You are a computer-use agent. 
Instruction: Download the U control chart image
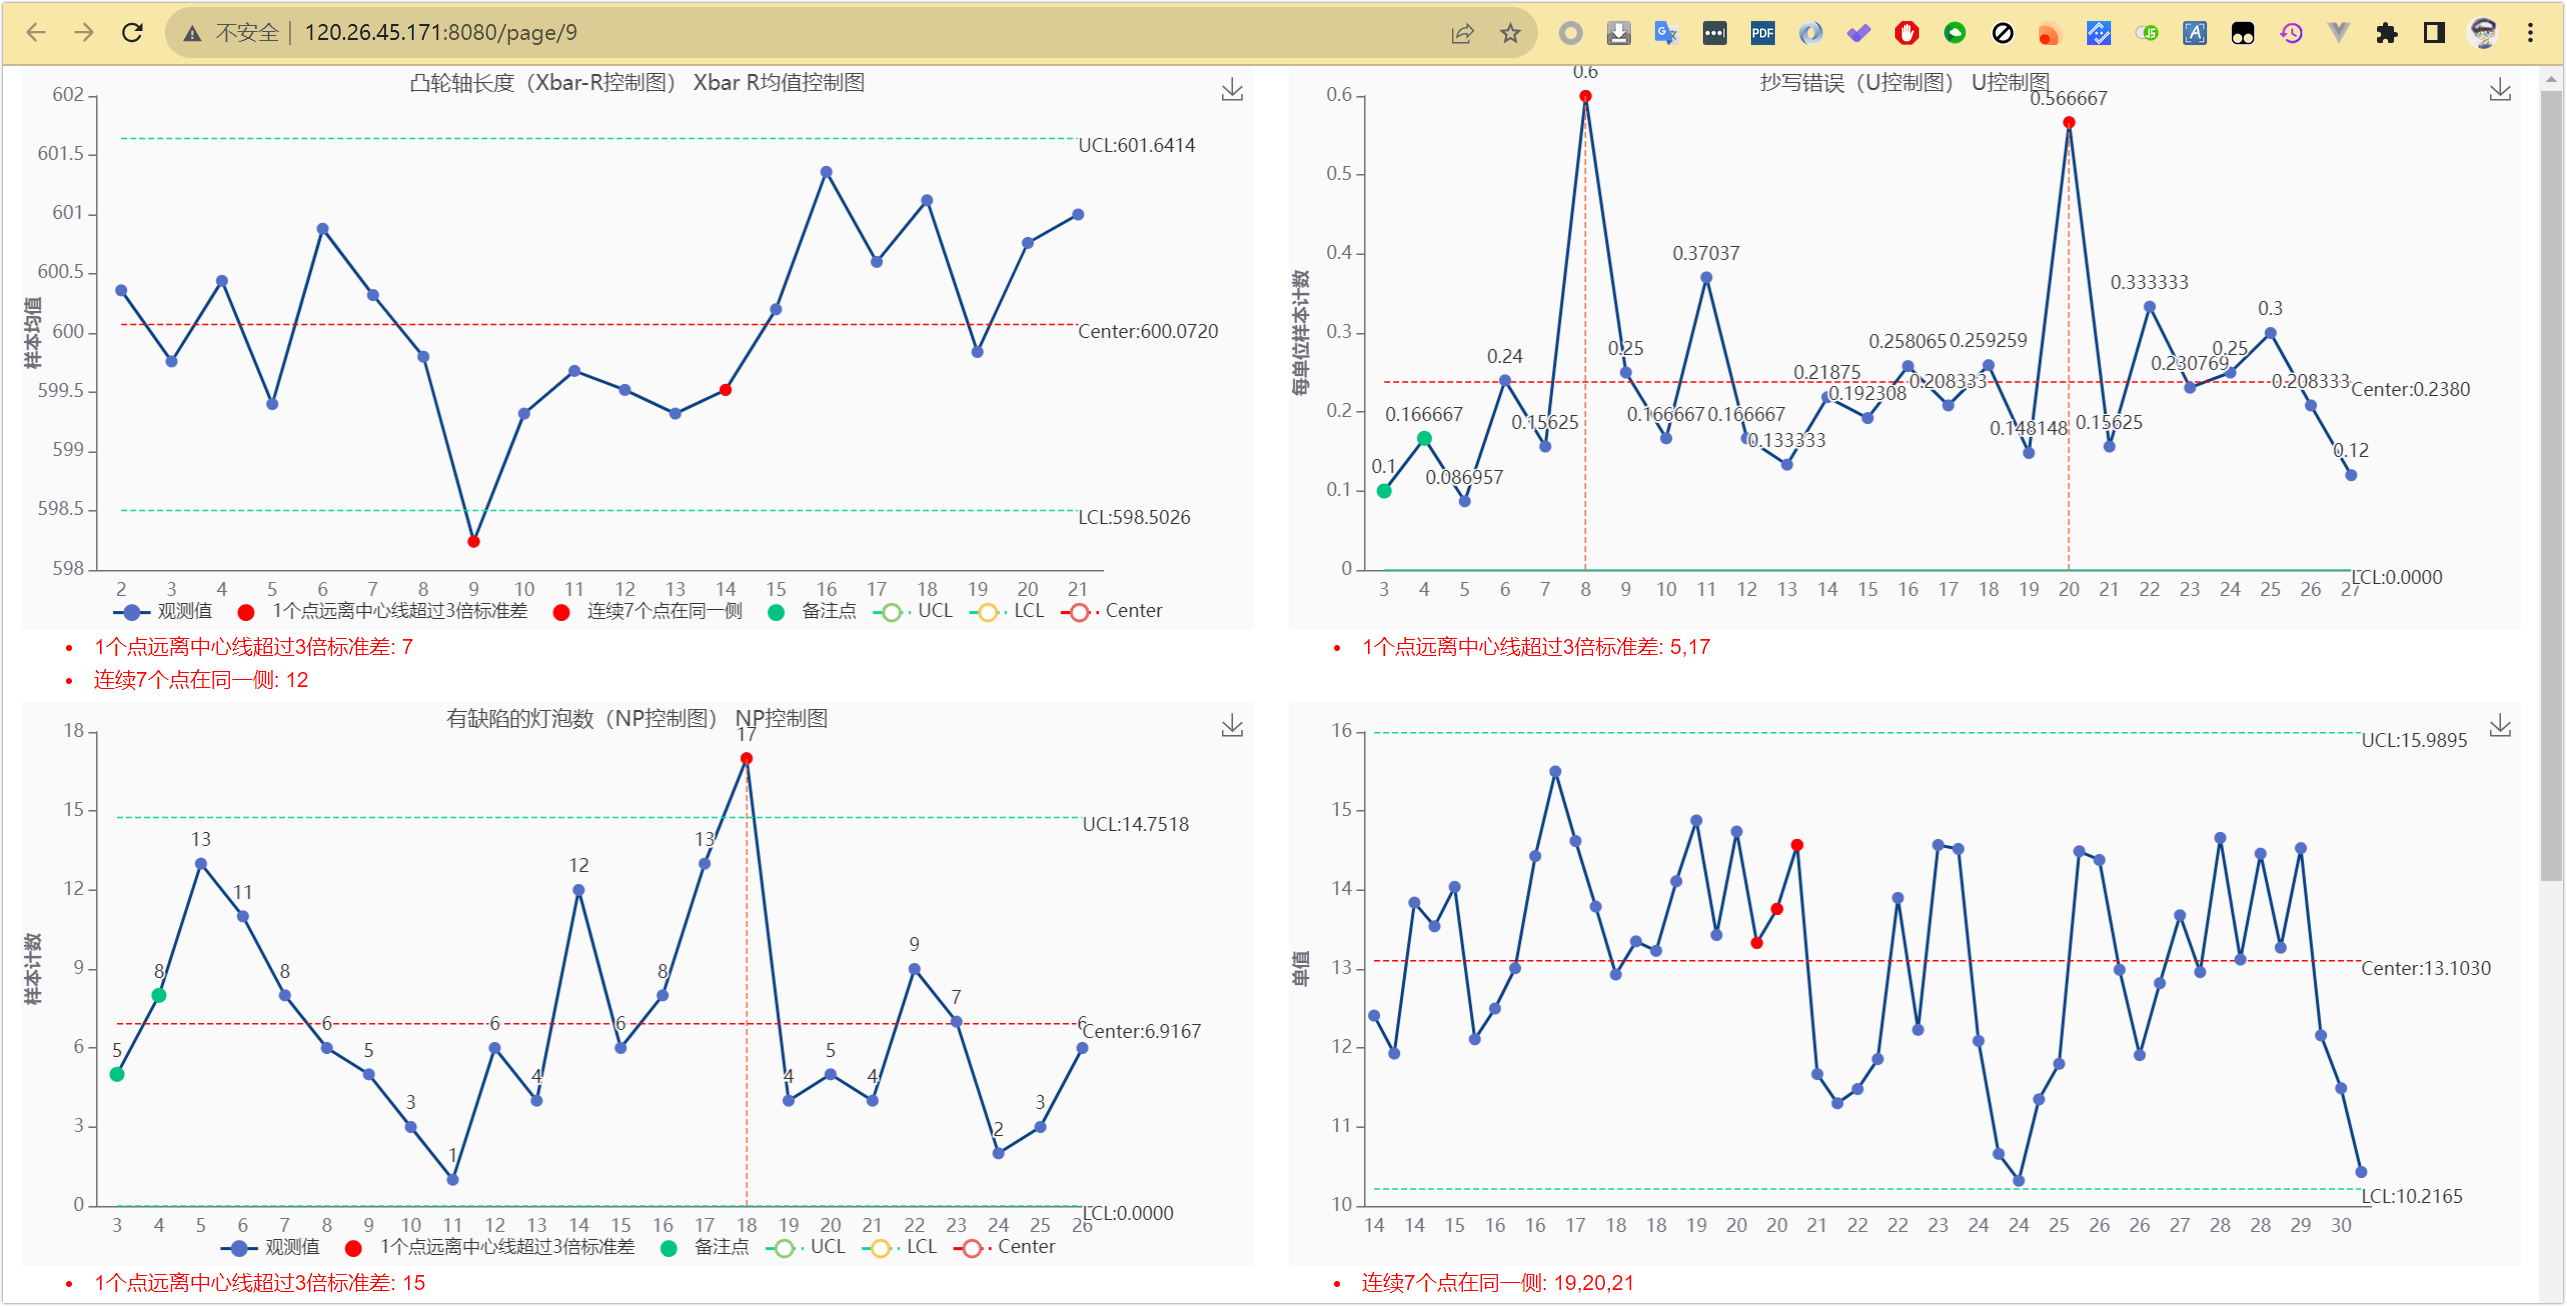point(2499,90)
